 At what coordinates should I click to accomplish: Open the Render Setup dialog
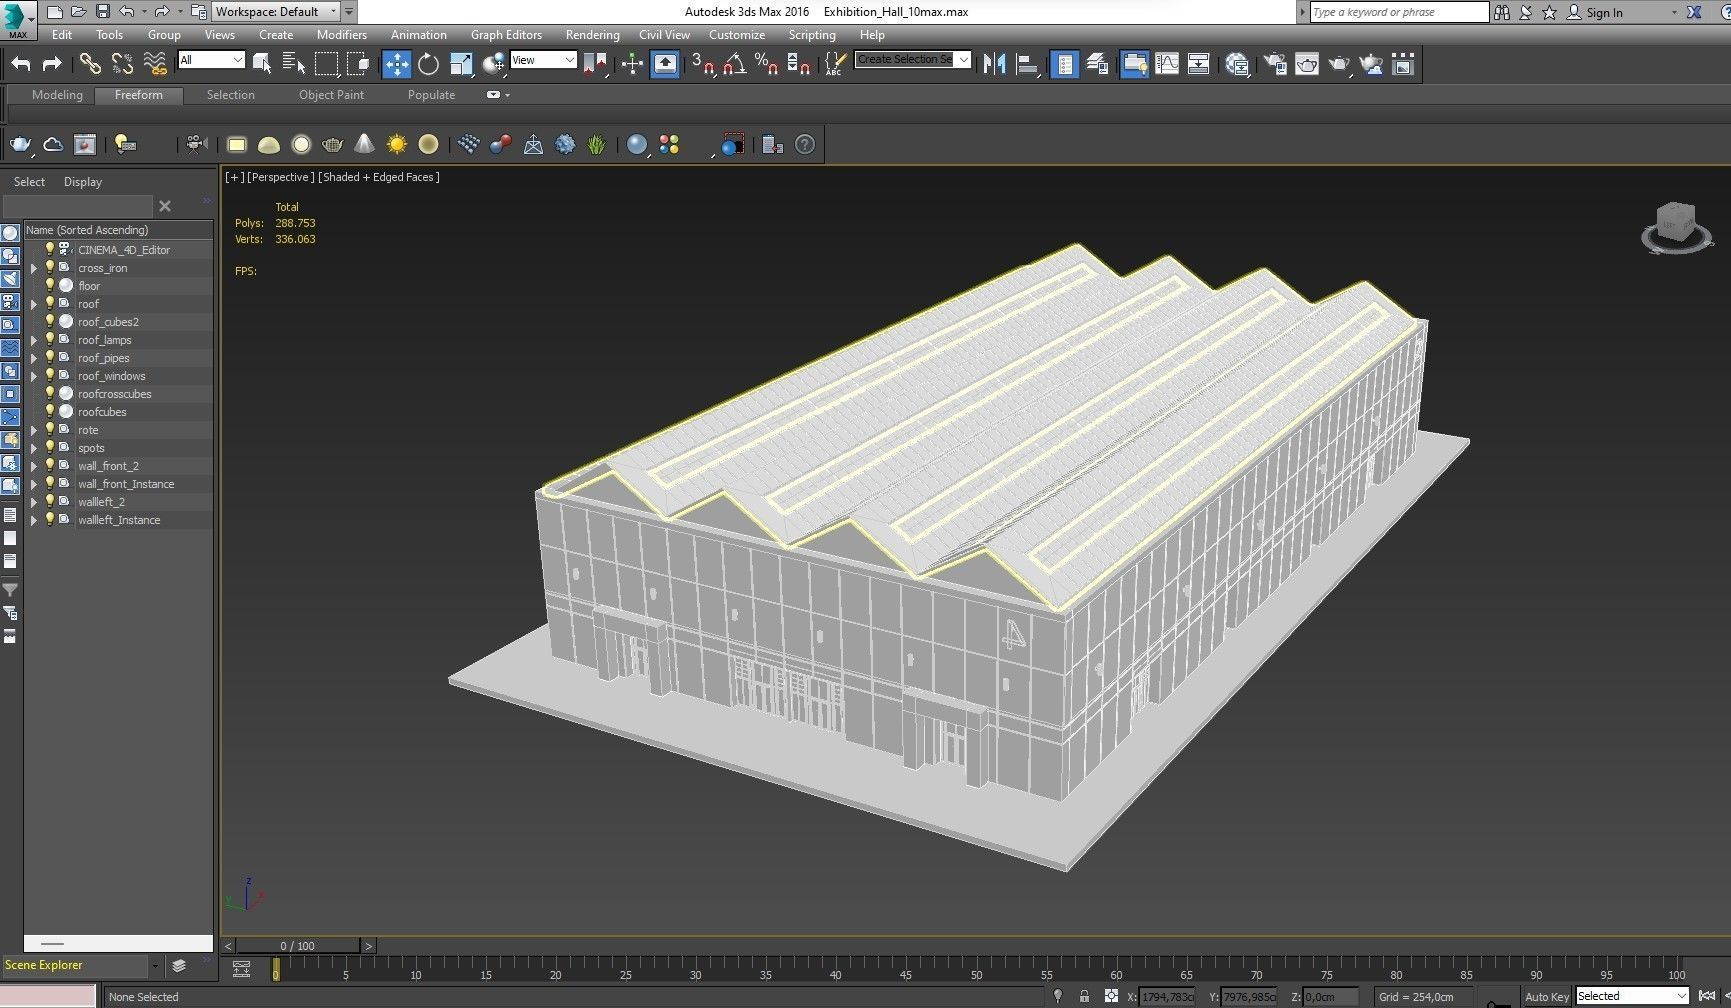1275,64
